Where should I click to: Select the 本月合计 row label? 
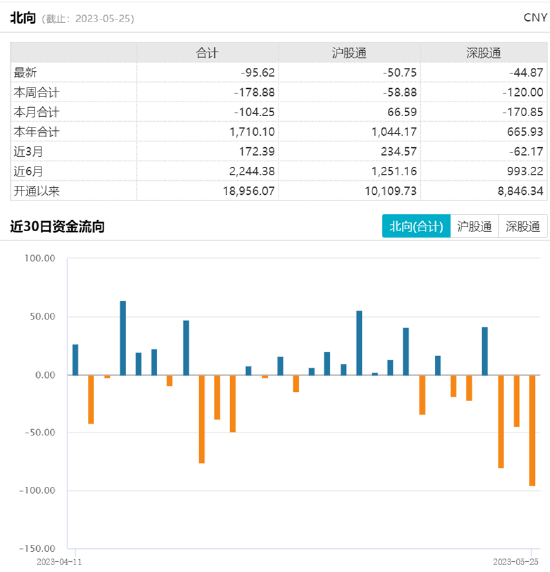point(36,112)
